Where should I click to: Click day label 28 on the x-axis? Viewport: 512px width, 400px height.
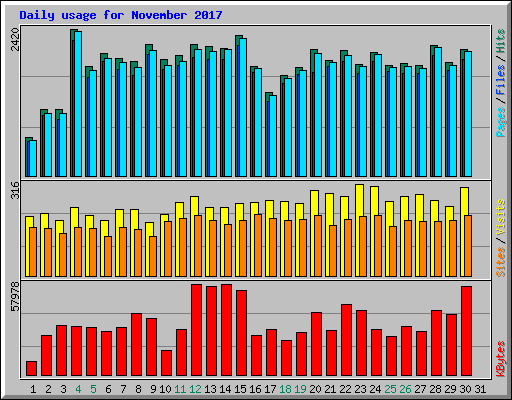pyautogui.click(x=435, y=389)
